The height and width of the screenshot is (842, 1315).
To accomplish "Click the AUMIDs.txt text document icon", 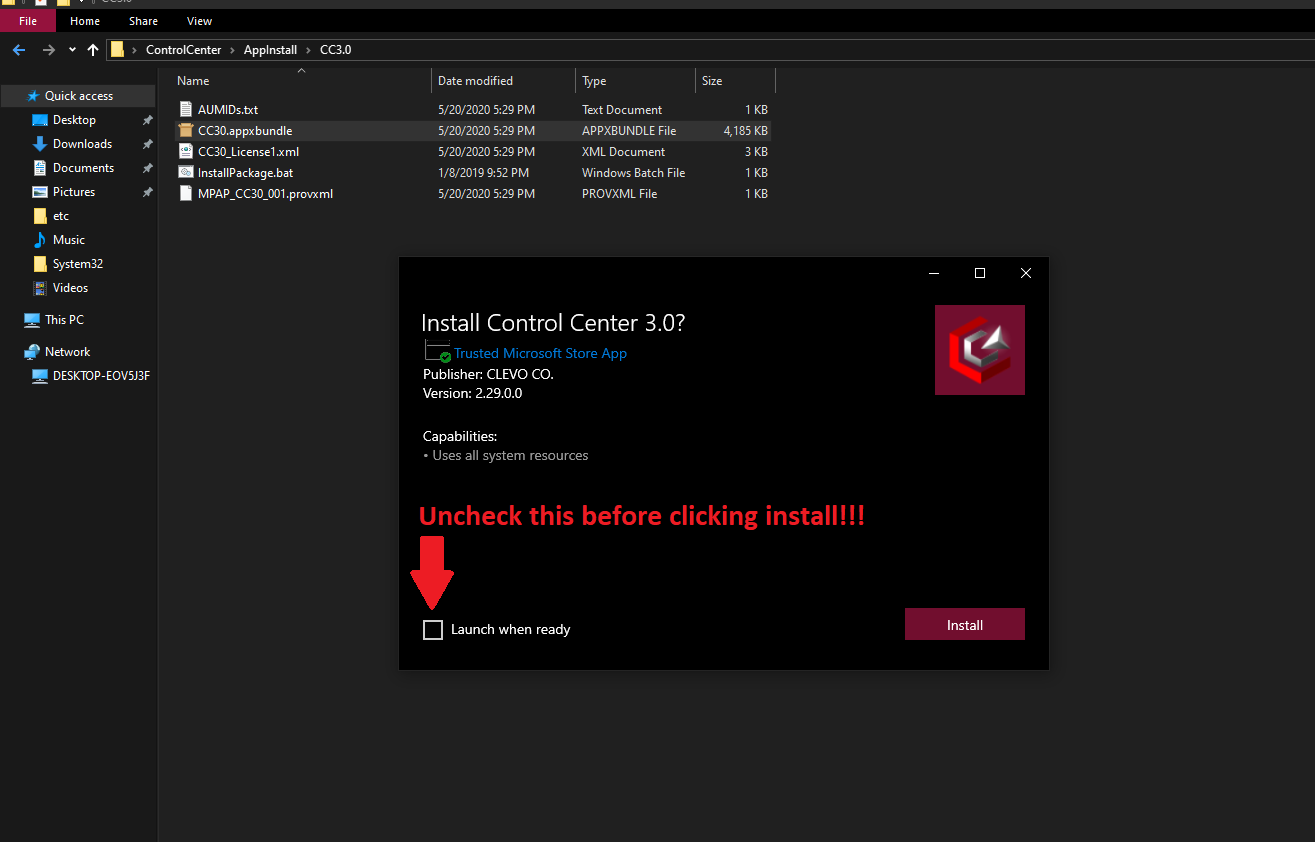I will pyautogui.click(x=185, y=110).
